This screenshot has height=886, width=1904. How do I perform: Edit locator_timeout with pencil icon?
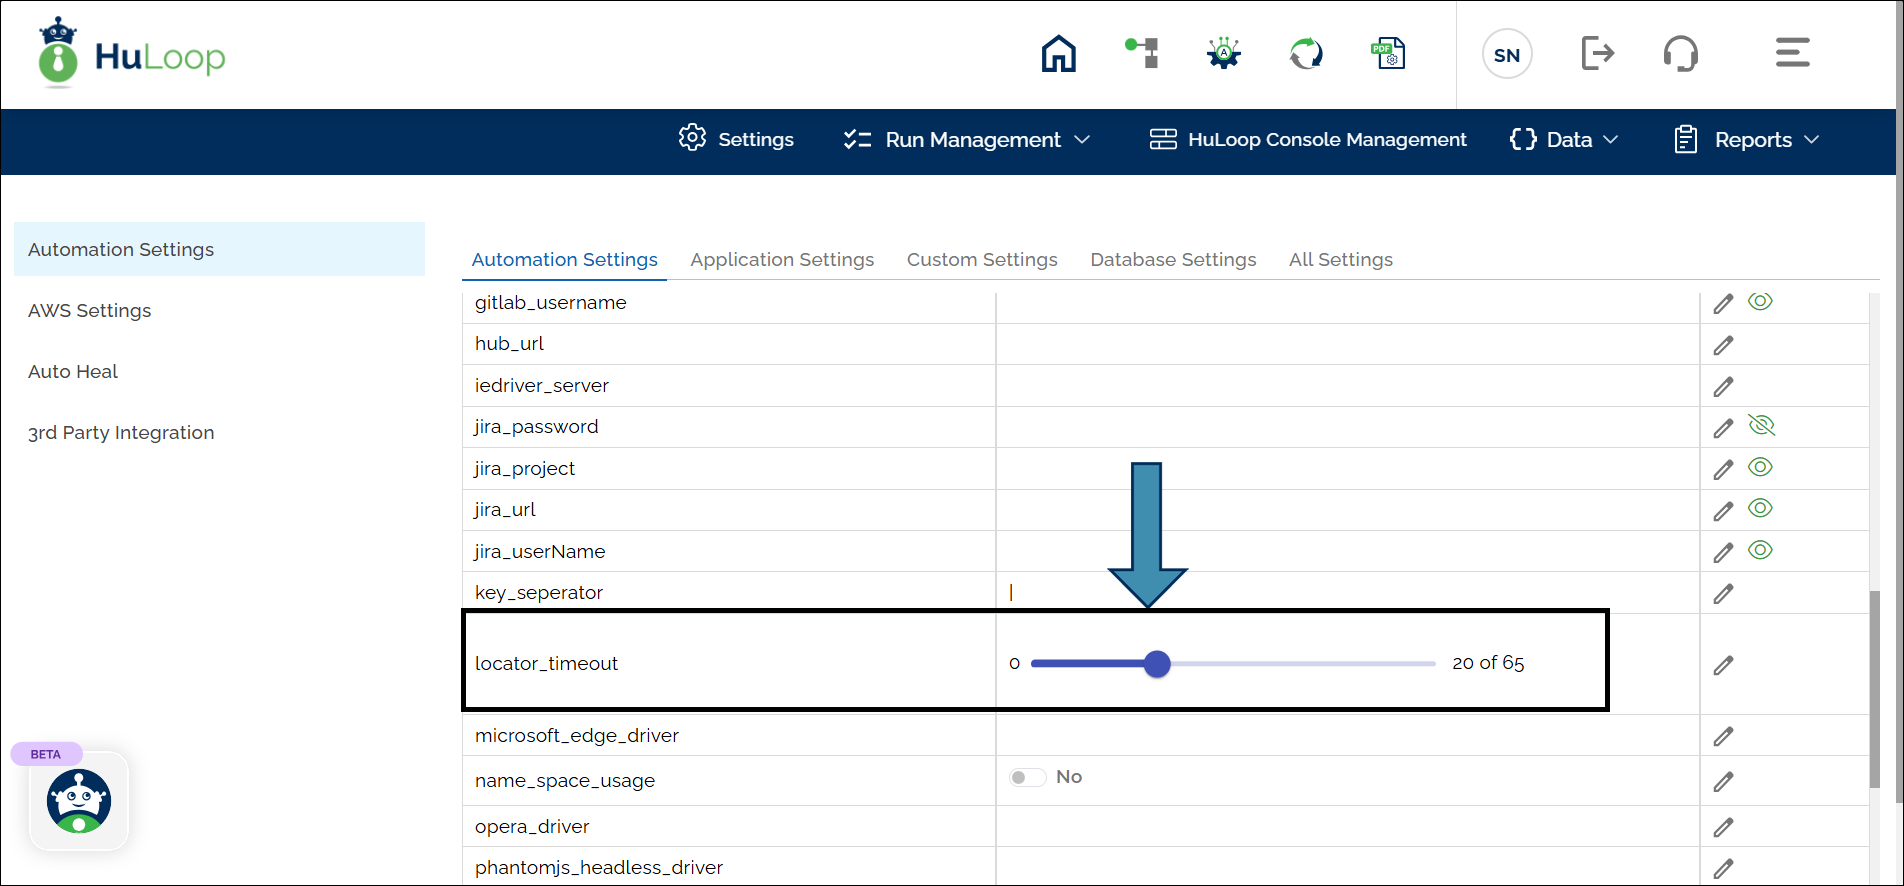tap(1723, 665)
